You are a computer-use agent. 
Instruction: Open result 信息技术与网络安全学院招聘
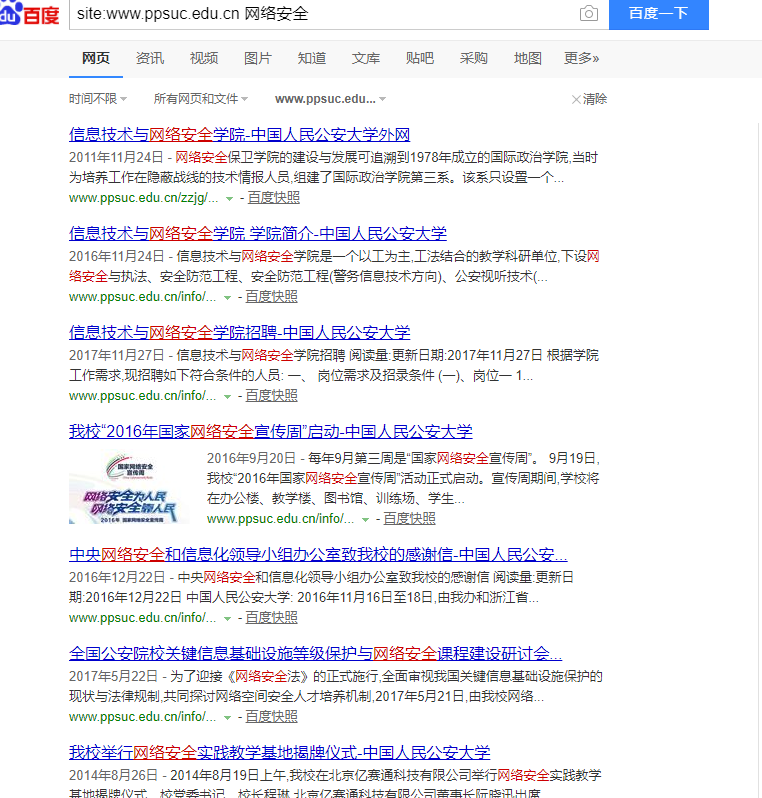[239, 332]
